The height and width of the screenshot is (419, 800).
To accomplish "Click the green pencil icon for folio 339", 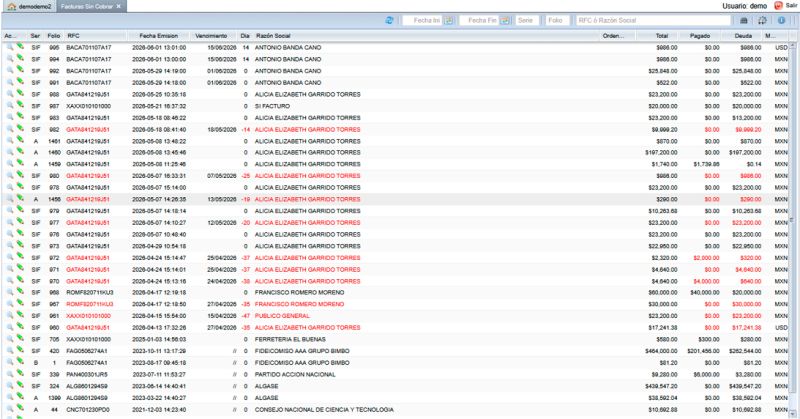I will [x=20, y=374].
